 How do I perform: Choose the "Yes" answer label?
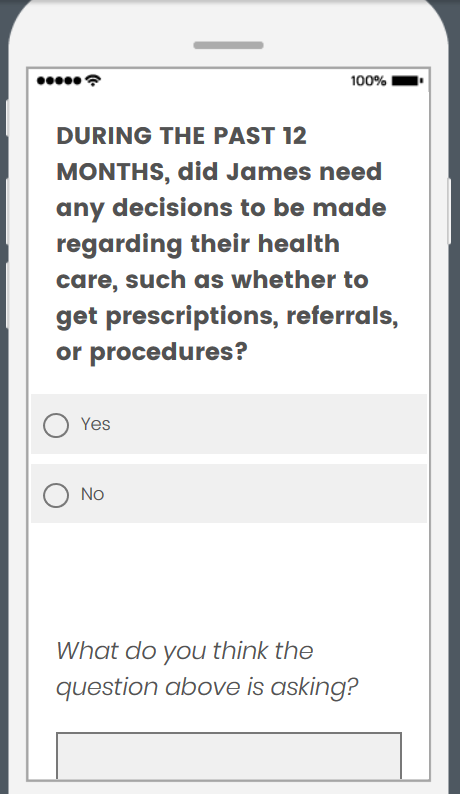96,424
